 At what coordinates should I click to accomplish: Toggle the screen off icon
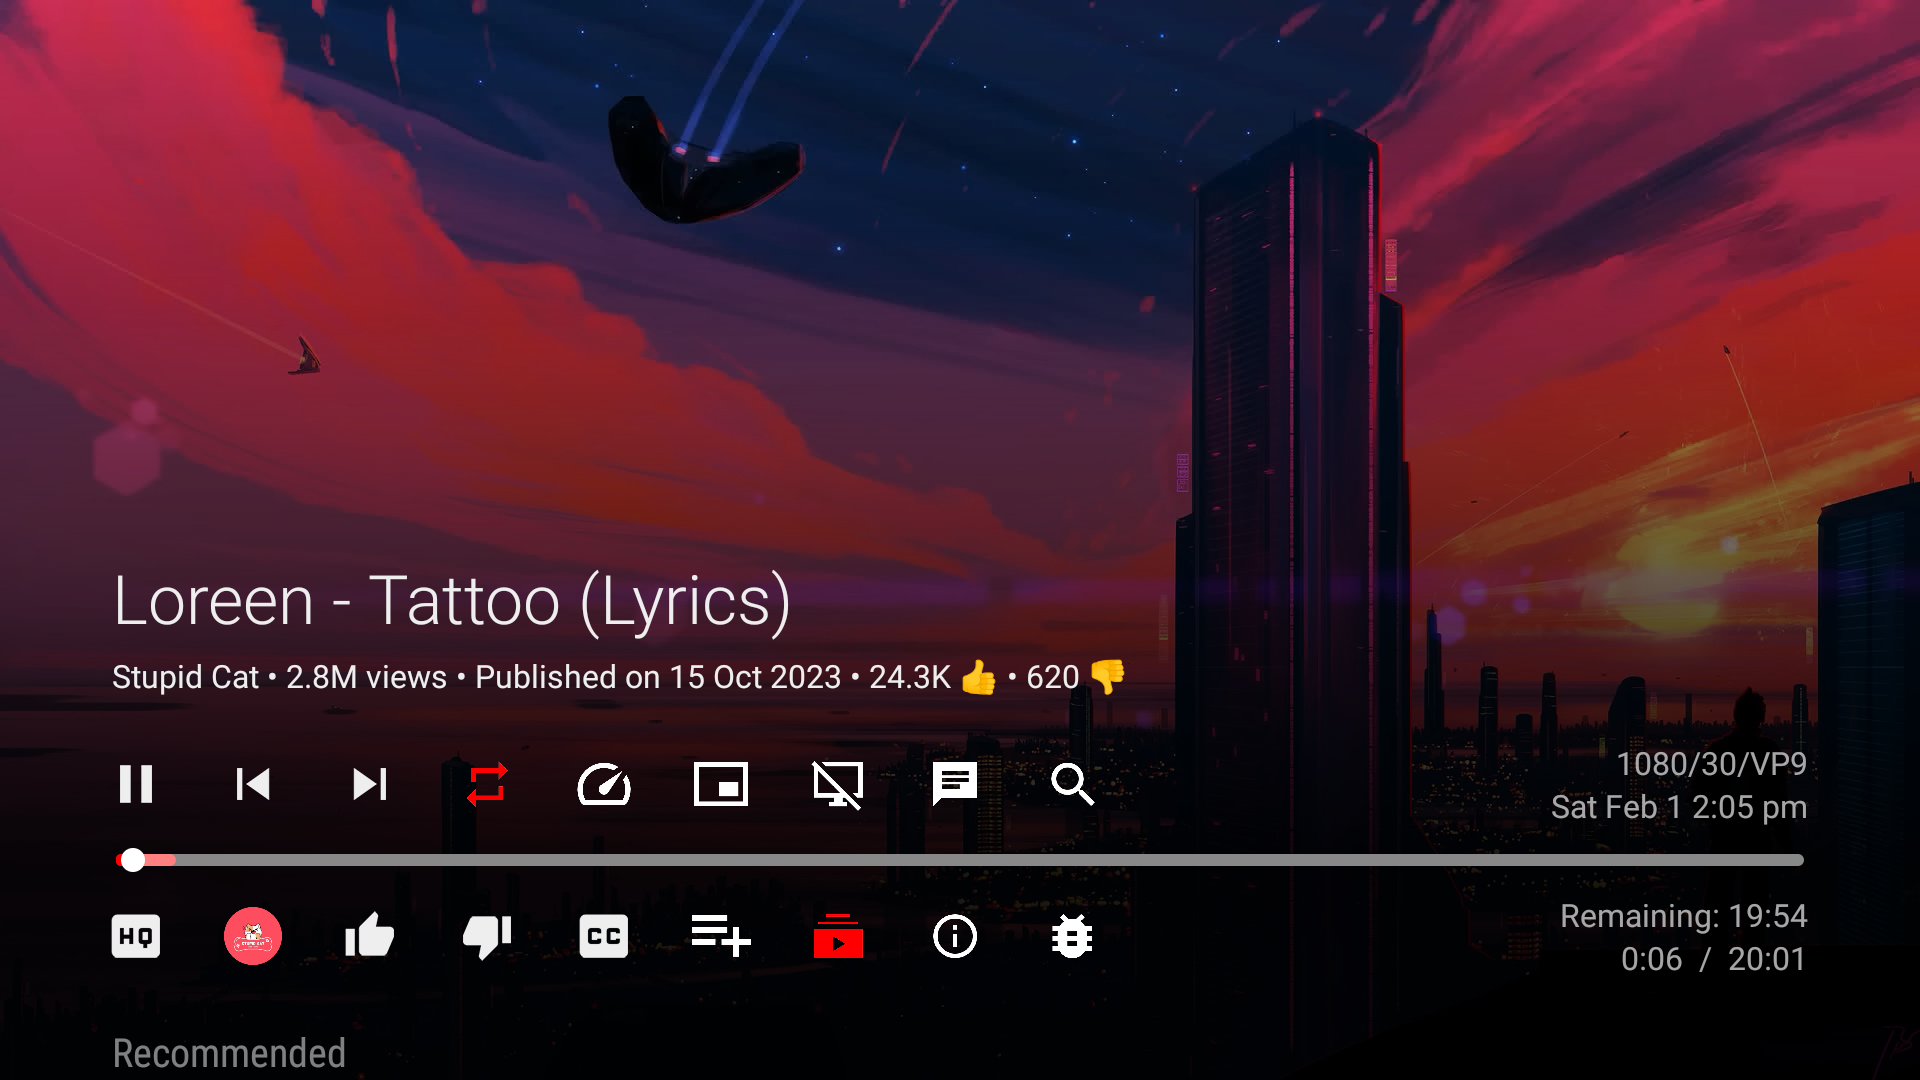pyautogui.click(x=838, y=784)
